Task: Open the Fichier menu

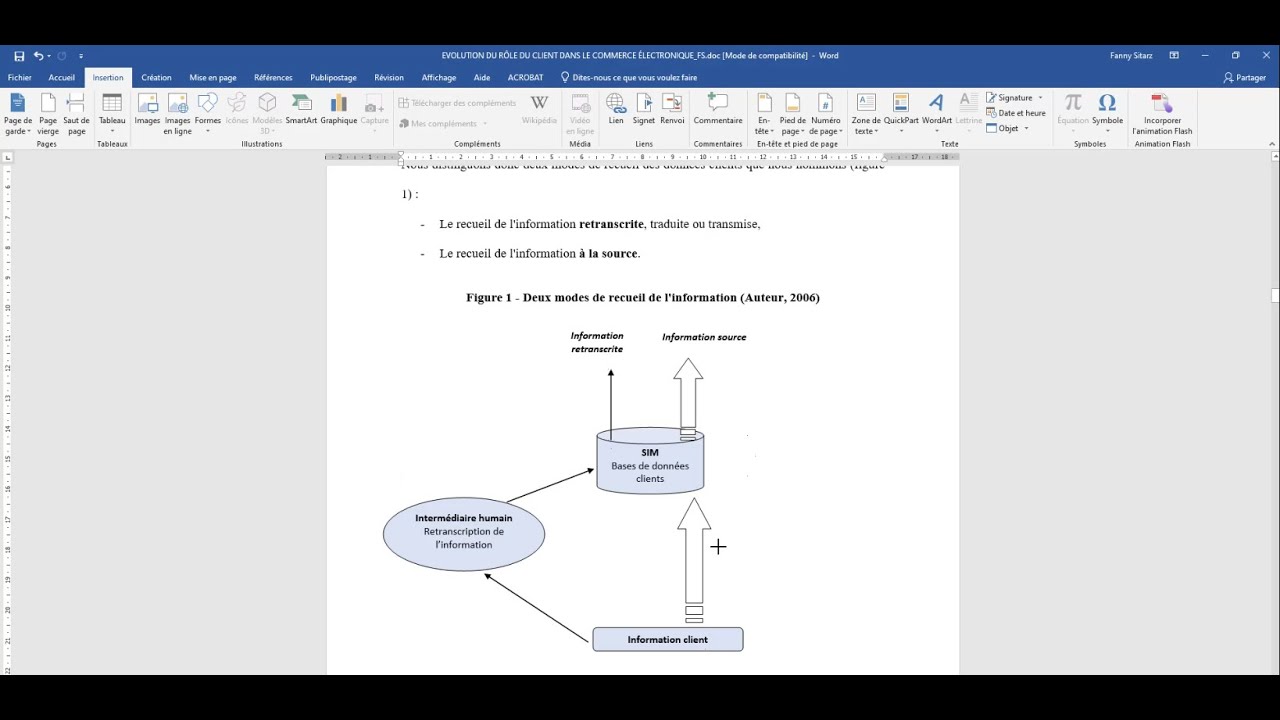Action: click(20, 78)
